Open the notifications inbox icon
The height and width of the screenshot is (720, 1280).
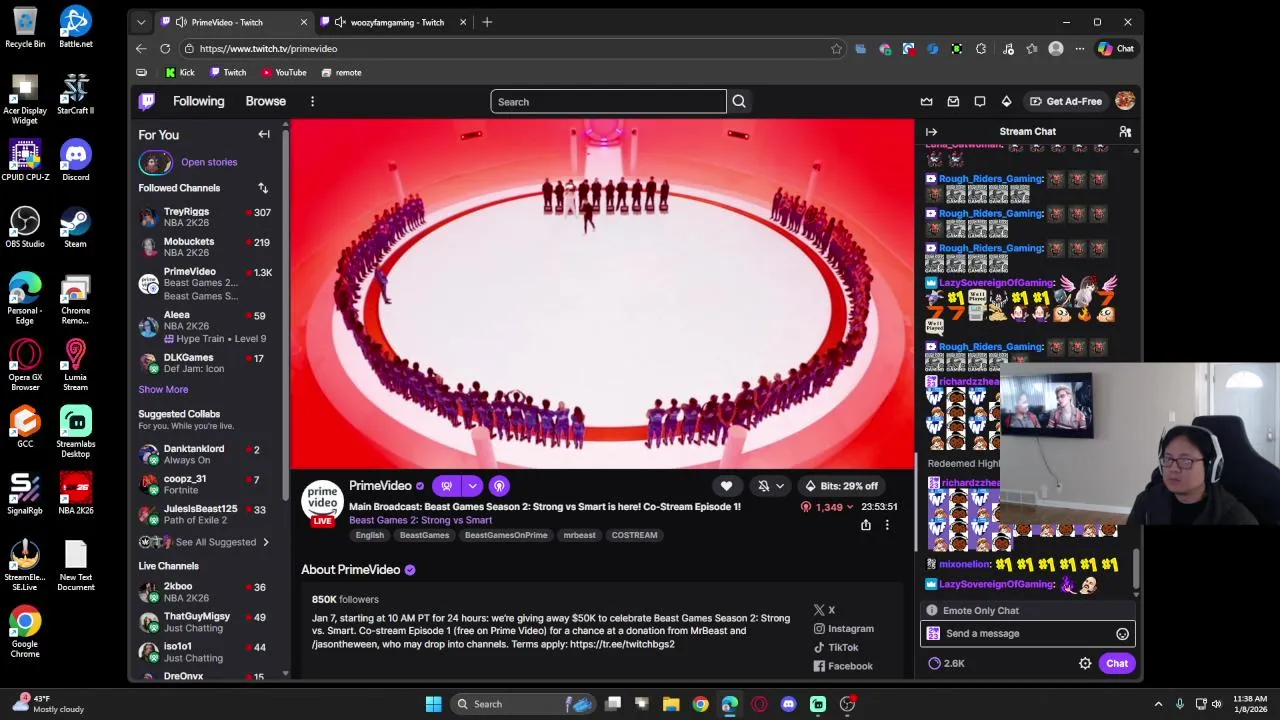tap(953, 101)
